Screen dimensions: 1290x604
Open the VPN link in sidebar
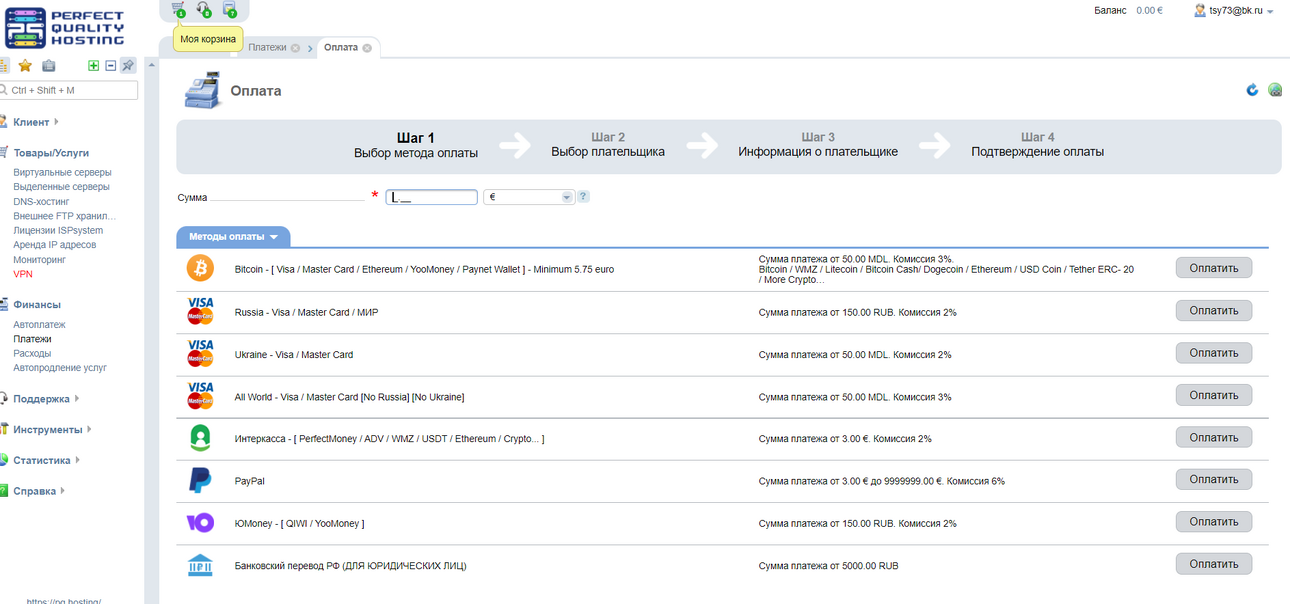tap(23, 274)
